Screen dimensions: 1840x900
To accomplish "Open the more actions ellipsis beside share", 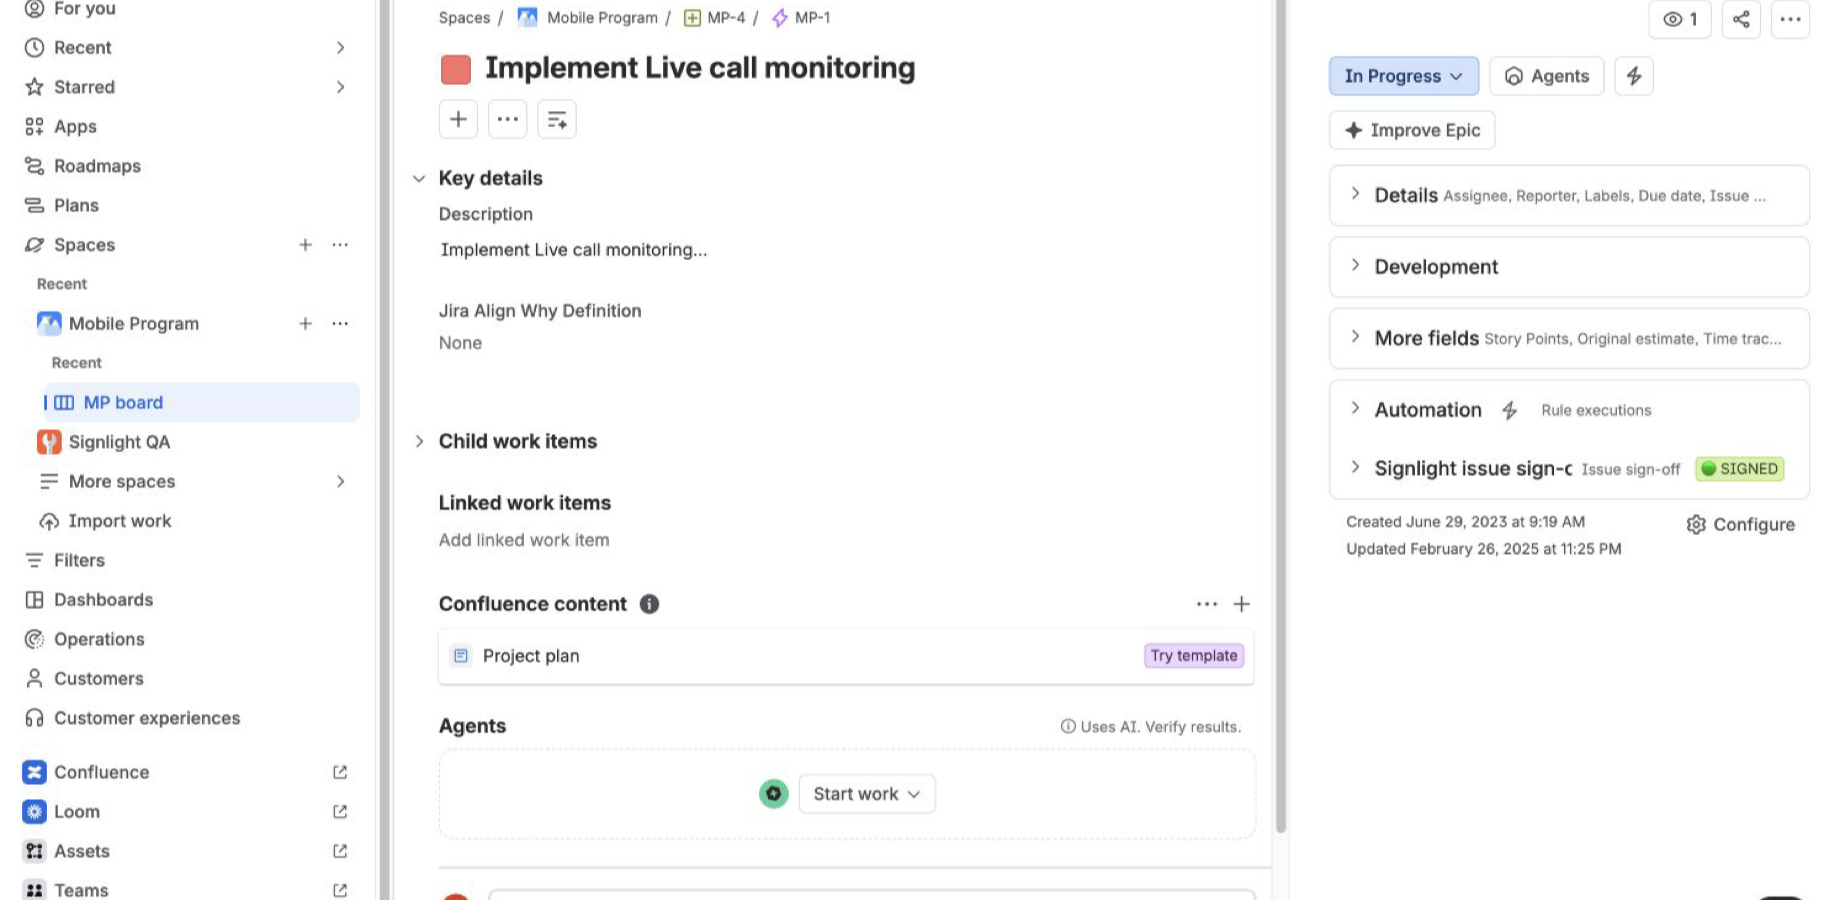I will point(1790,19).
